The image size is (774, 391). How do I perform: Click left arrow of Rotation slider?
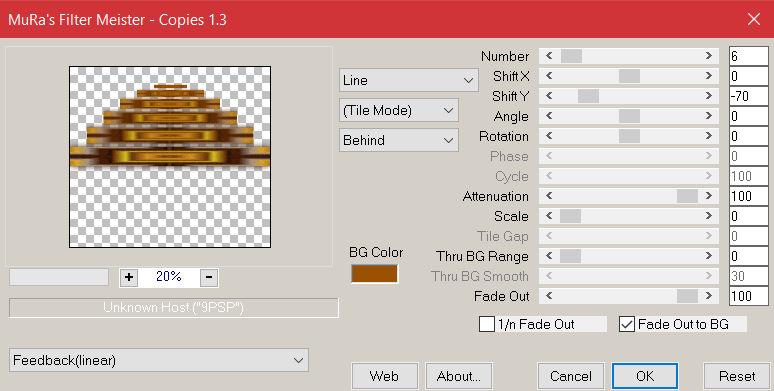549,136
